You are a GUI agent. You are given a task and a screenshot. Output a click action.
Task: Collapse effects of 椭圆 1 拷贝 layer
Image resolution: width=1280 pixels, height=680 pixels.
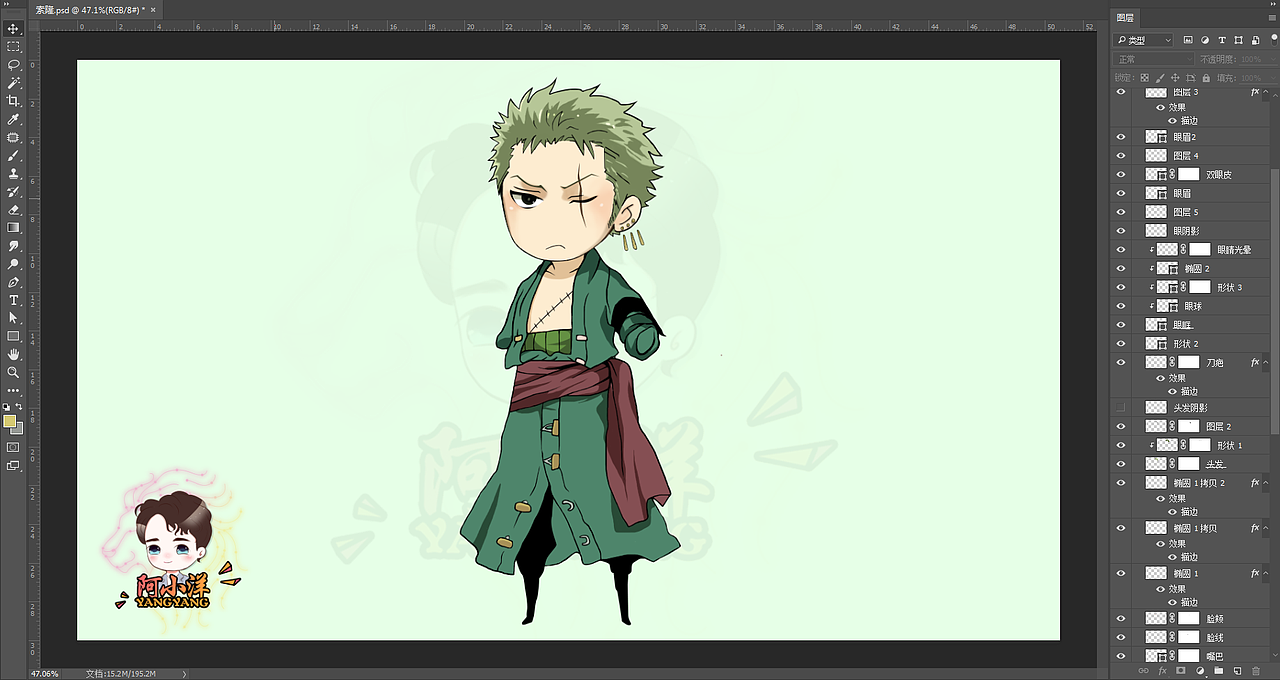pyautogui.click(x=1264, y=527)
